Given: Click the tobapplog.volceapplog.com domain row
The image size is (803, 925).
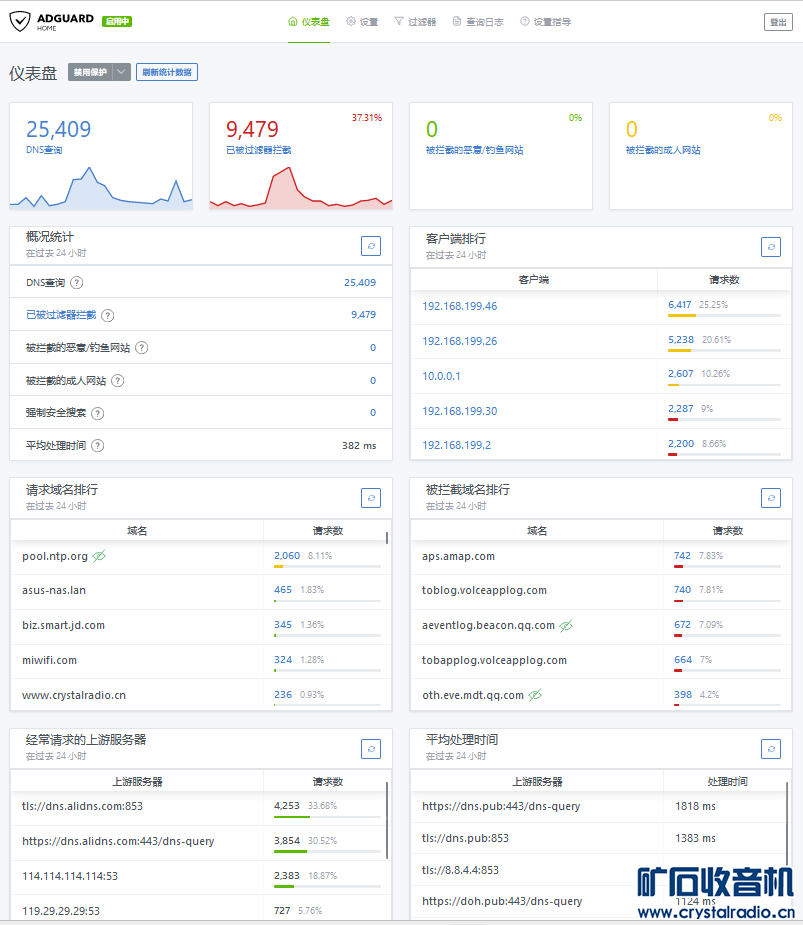Looking at the screenshot, I should click(x=601, y=660).
